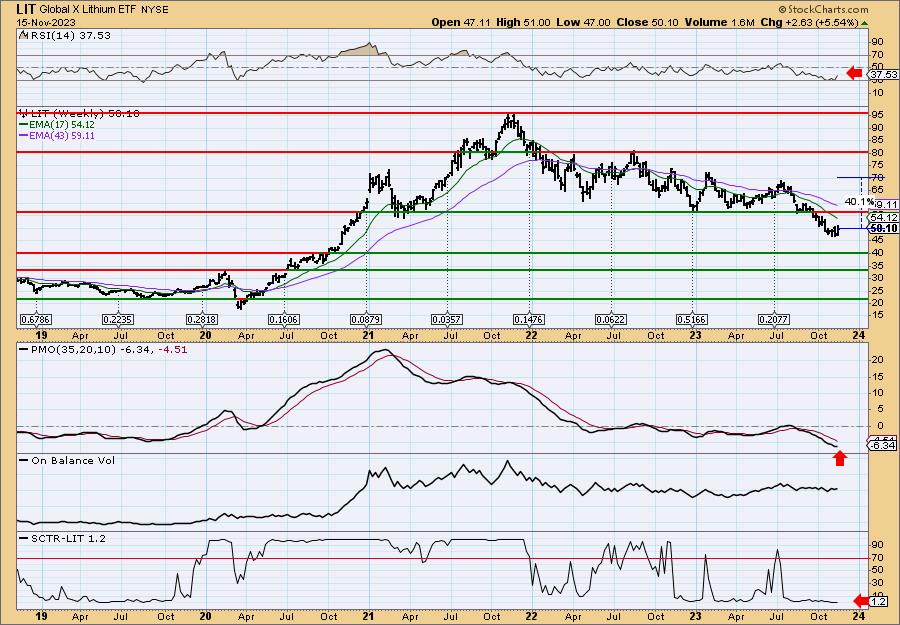
Task: Click the 0.2818 value box
Action: click(201, 319)
